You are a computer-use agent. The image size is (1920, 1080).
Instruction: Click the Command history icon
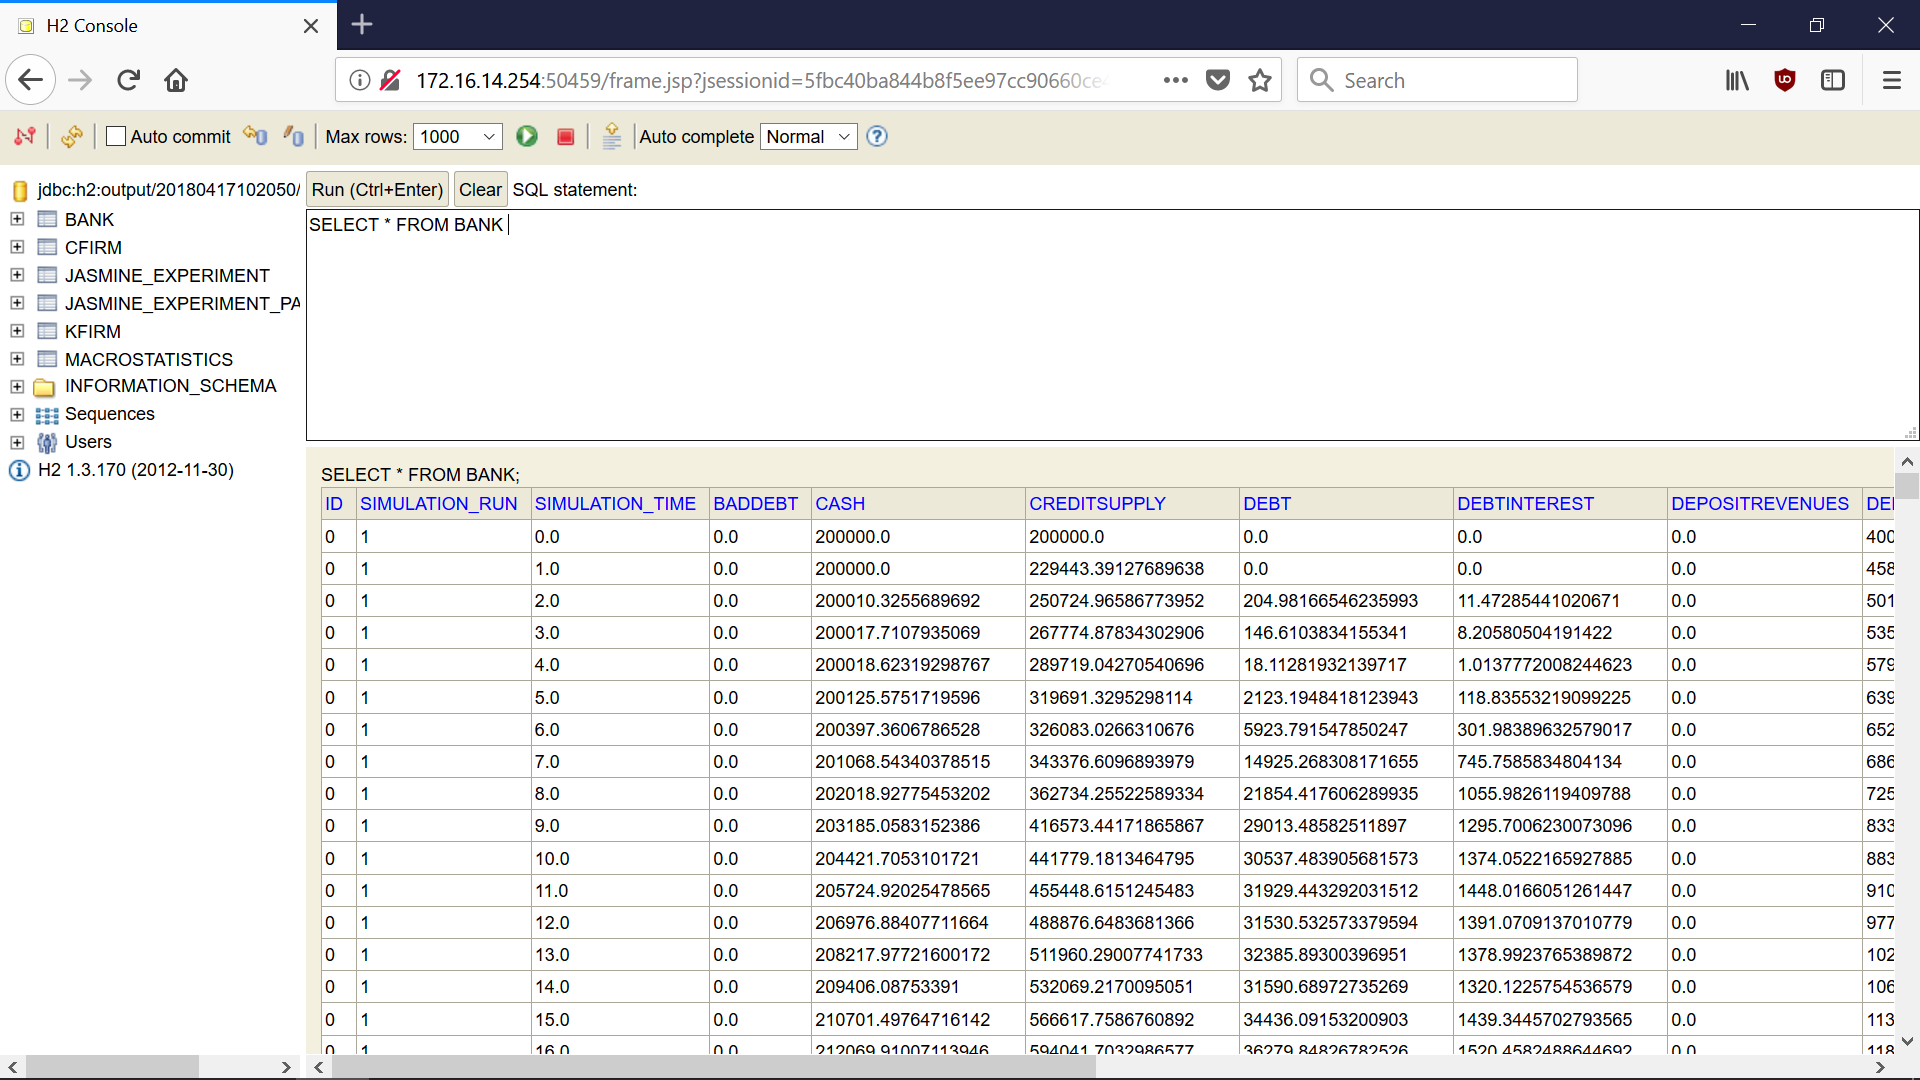pos(612,136)
